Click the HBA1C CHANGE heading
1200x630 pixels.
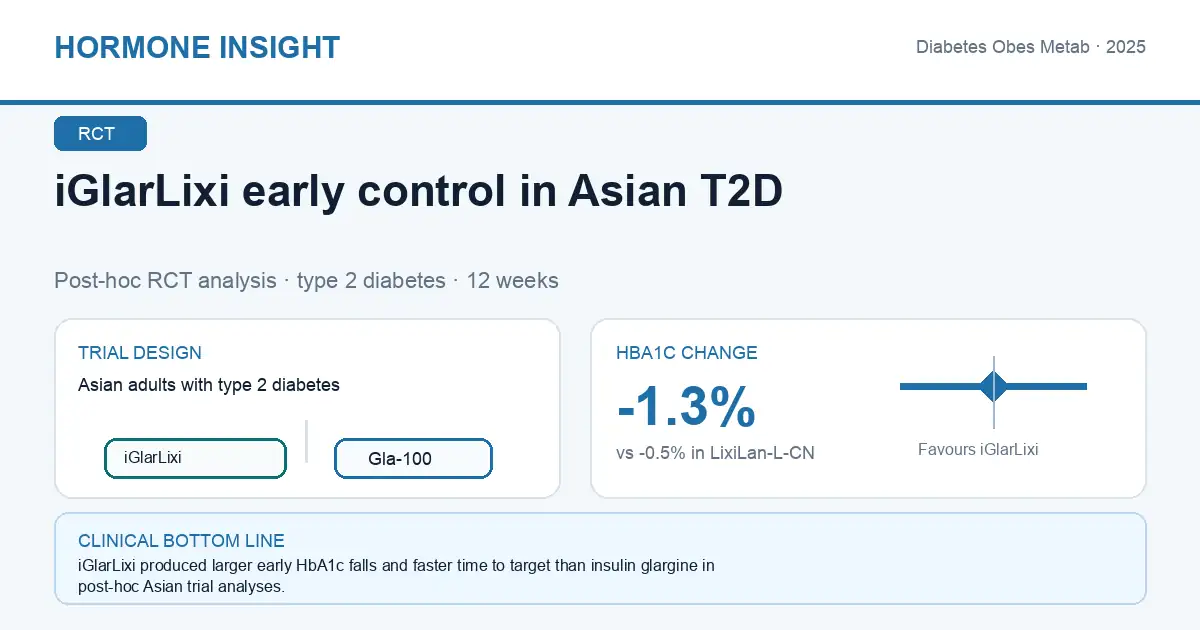687,353
